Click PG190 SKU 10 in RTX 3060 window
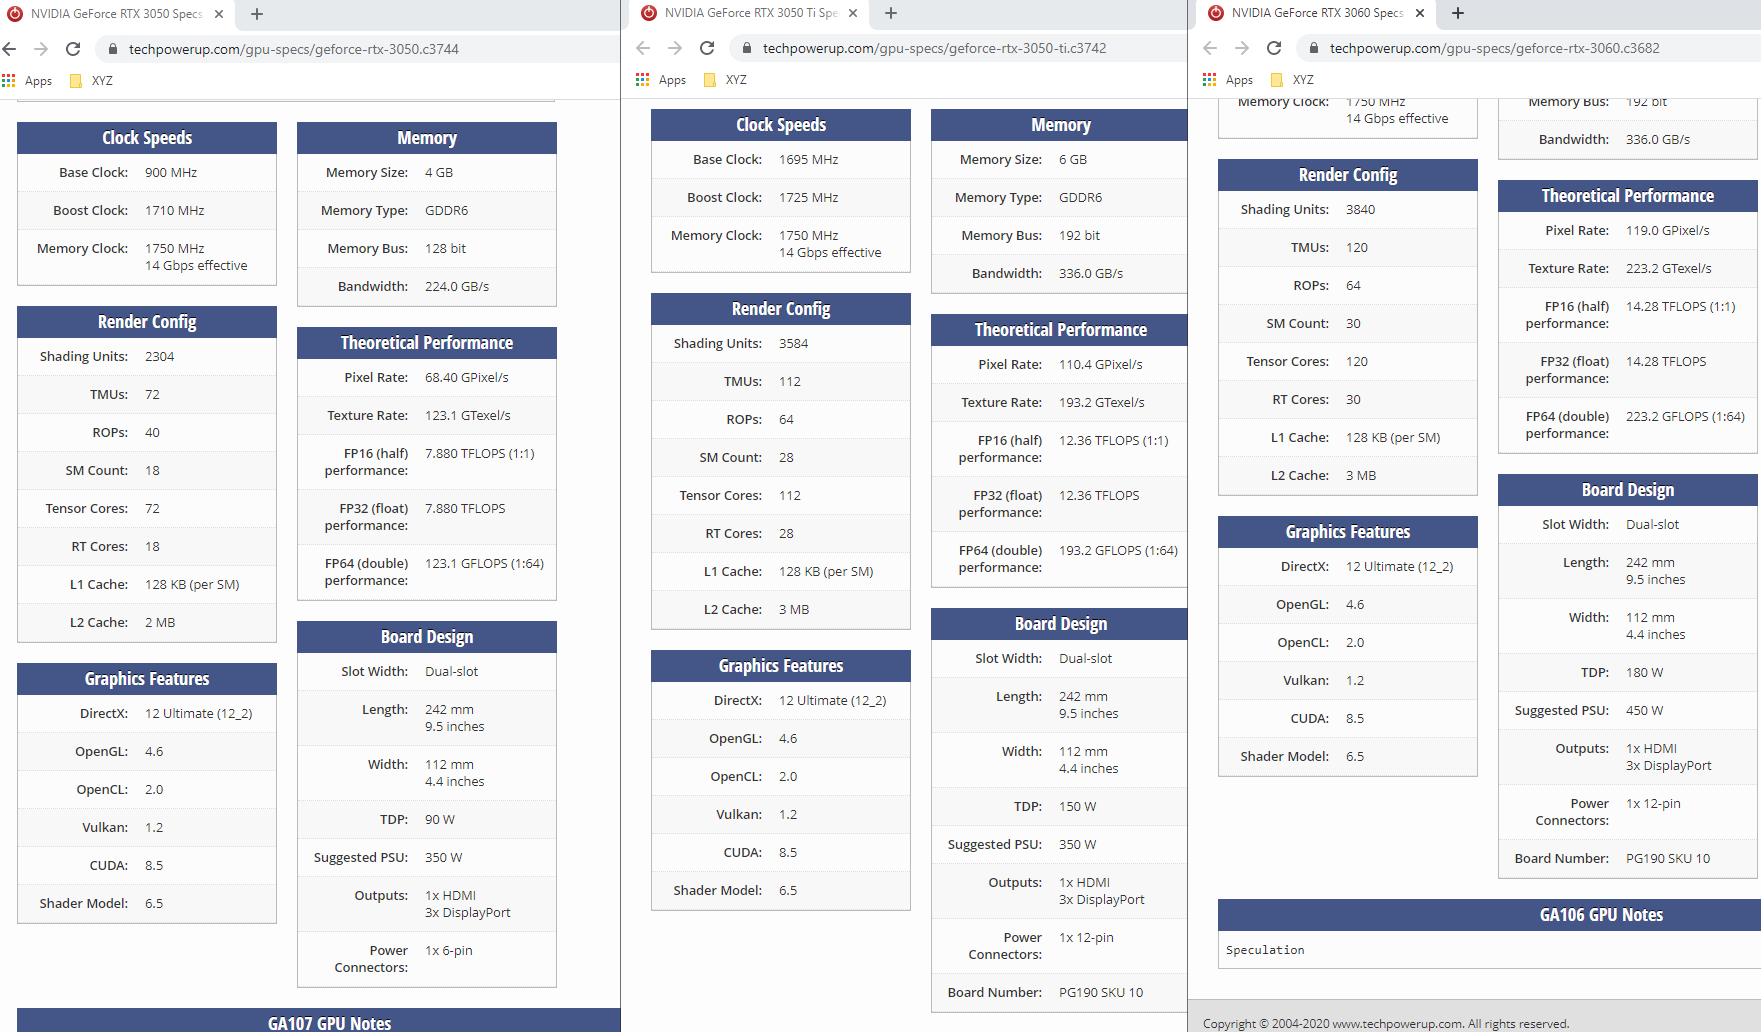 coord(1668,859)
